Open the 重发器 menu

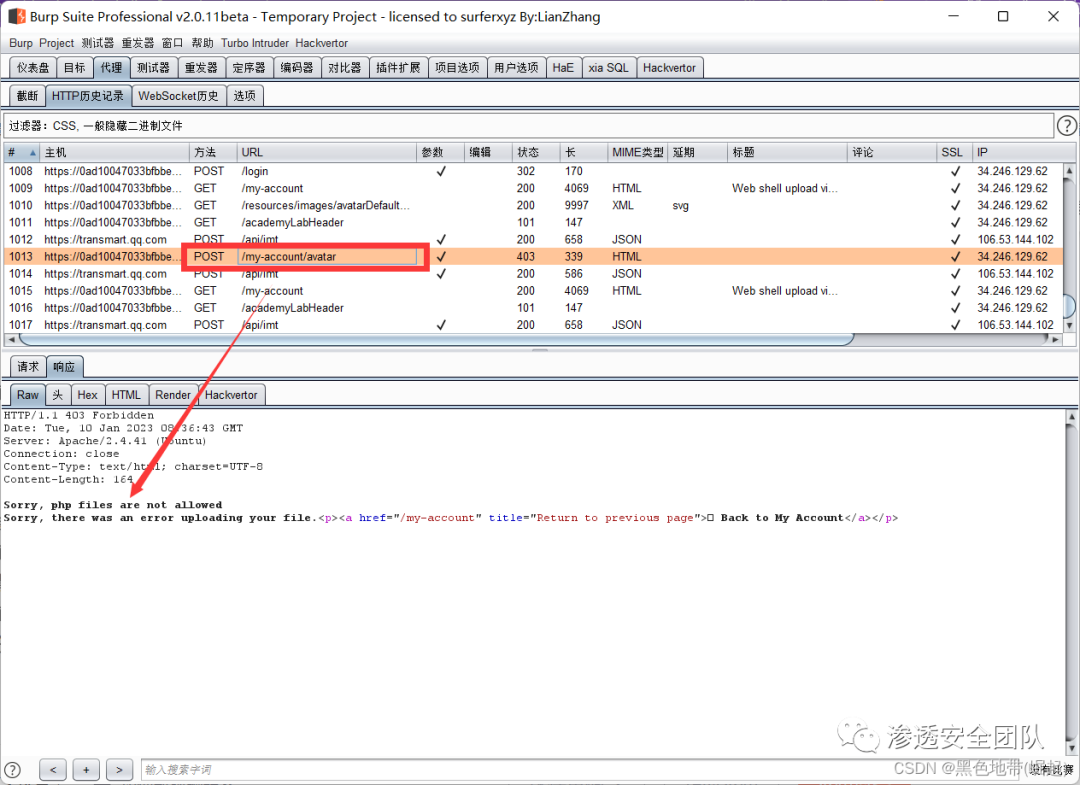click(x=138, y=43)
